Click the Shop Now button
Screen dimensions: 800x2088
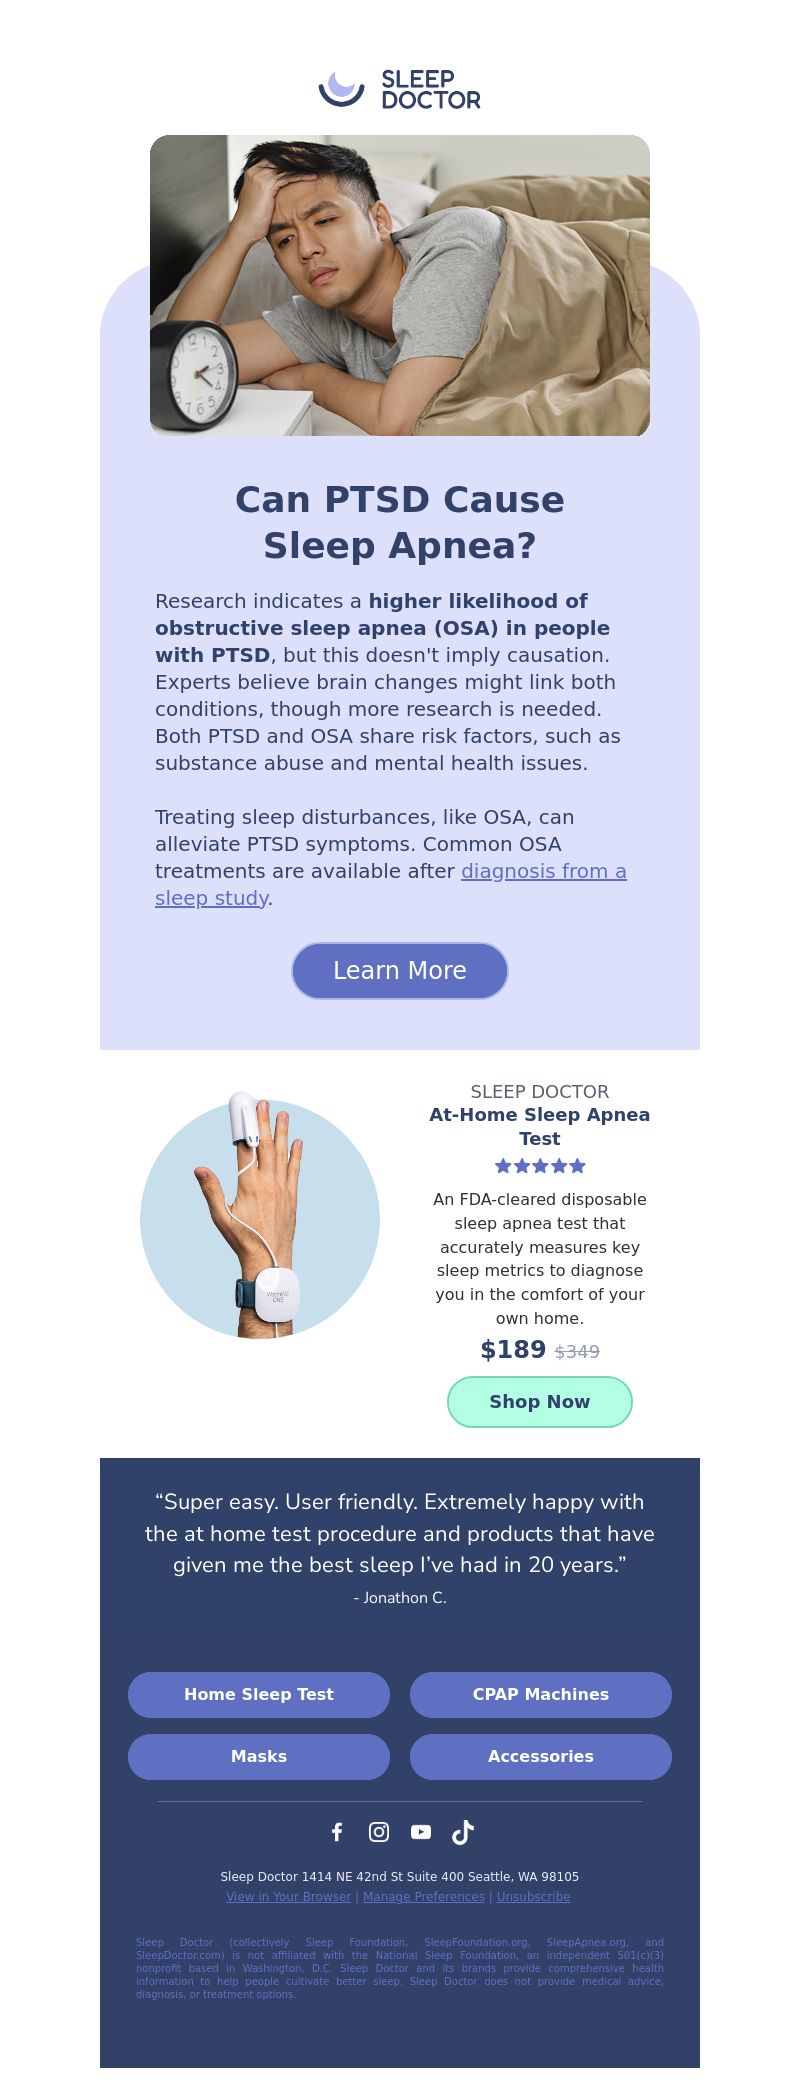(x=540, y=1401)
